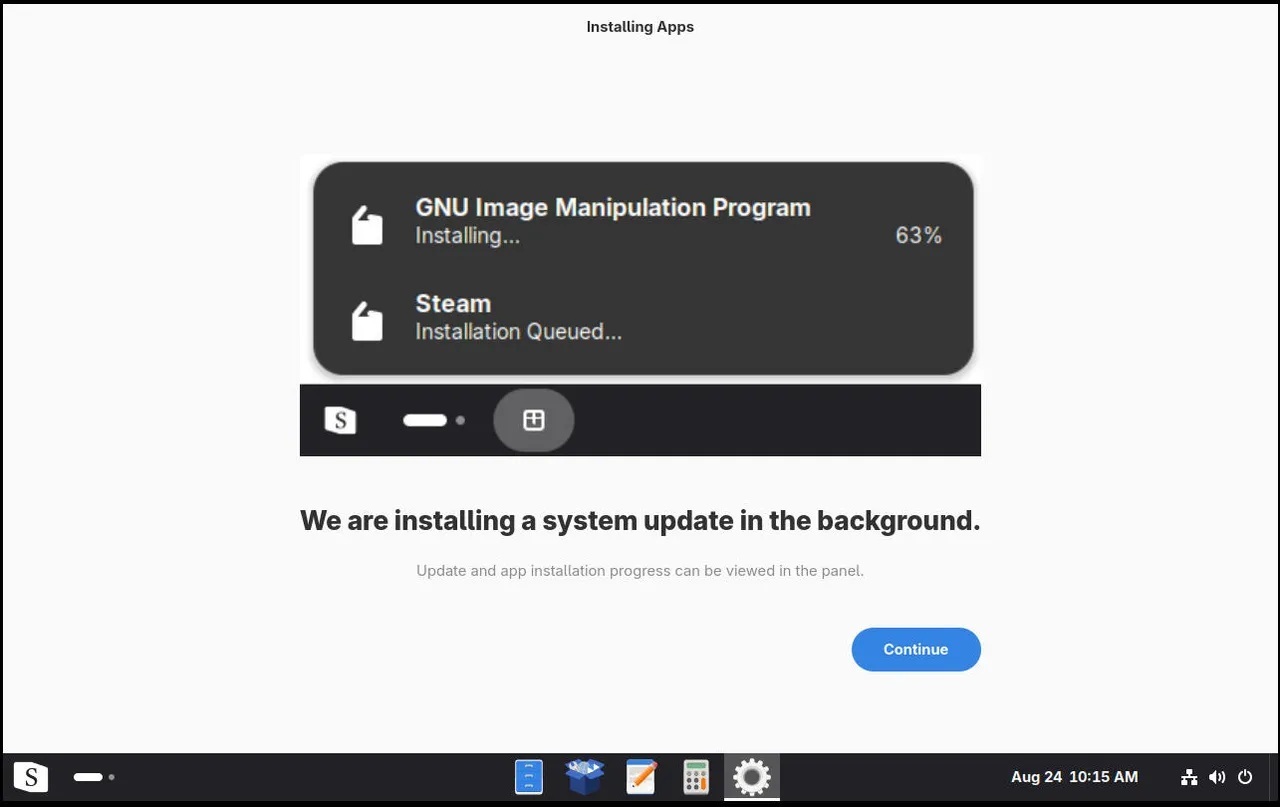This screenshot has height=807, width=1280.
Task: Open the power menu icon
Action: pyautogui.click(x=1245, y=777)
